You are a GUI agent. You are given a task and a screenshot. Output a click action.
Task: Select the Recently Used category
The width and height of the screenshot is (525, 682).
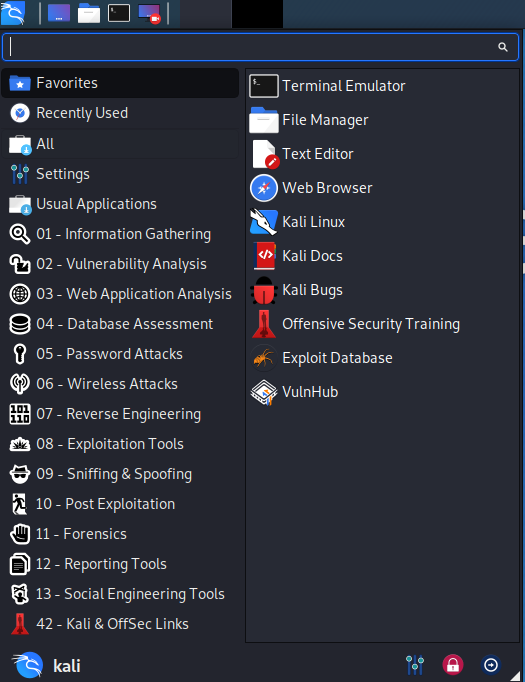pos(120,113)
